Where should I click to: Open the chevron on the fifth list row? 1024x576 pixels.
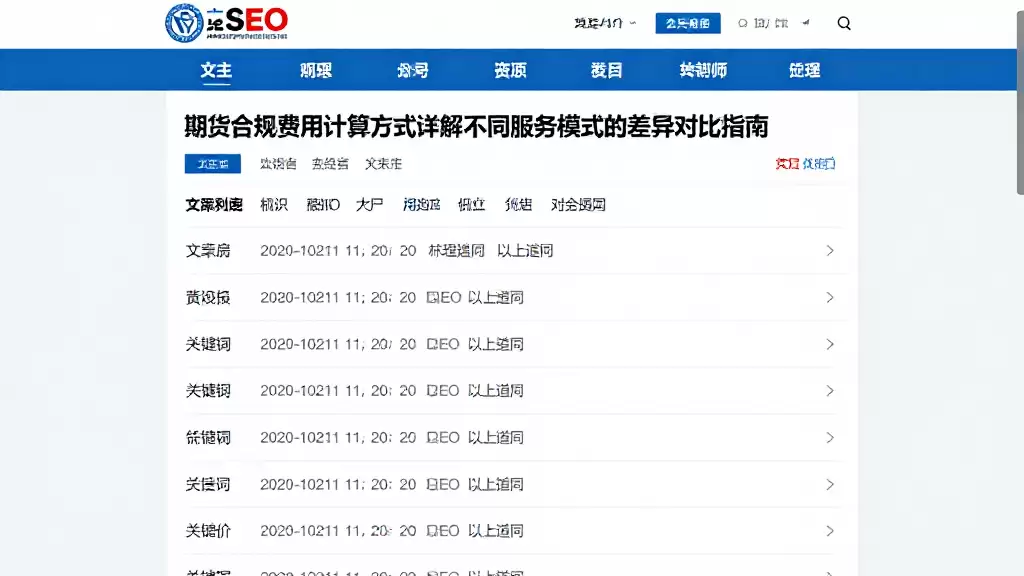point(830,438)
